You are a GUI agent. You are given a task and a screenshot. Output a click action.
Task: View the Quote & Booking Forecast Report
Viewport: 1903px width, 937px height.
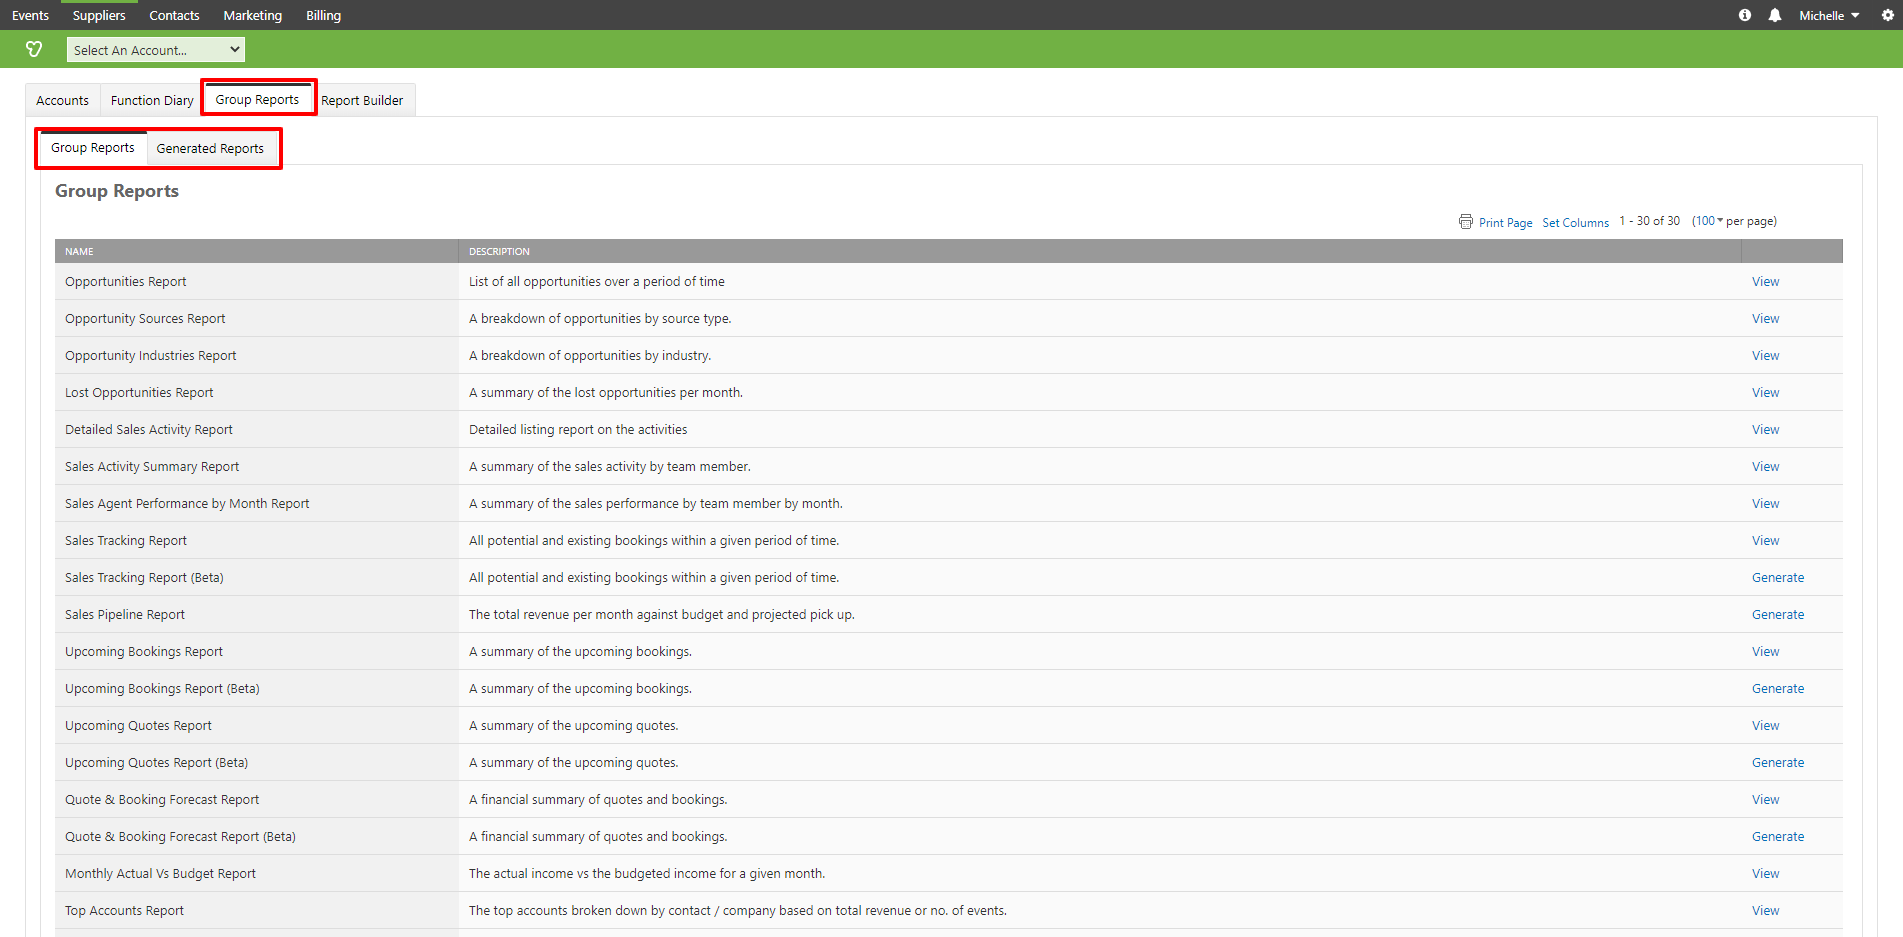[x=1765, y=800]
